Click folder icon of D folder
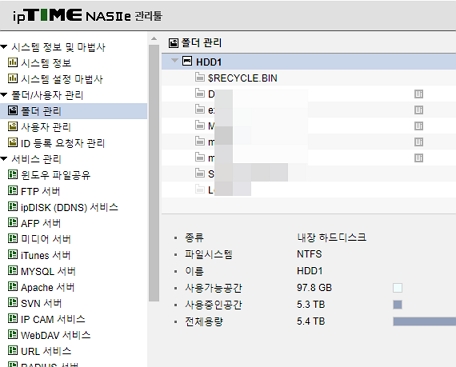Viewport: 456px width, 367px height. click(x=200, y=93)
